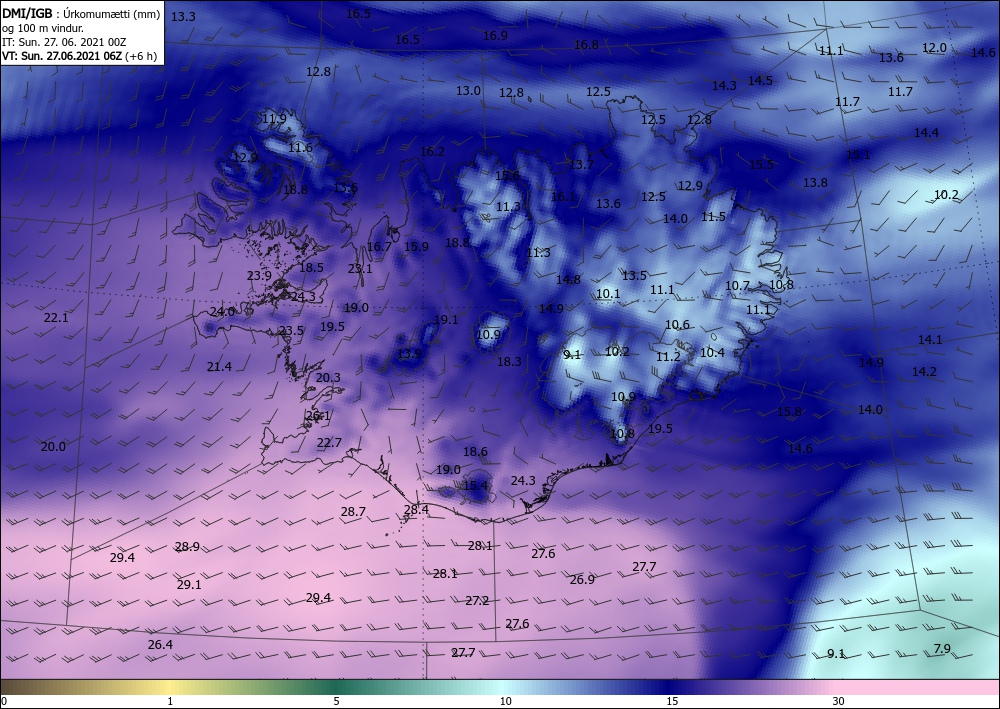Click the map value 26.4

tap(160, 645)
